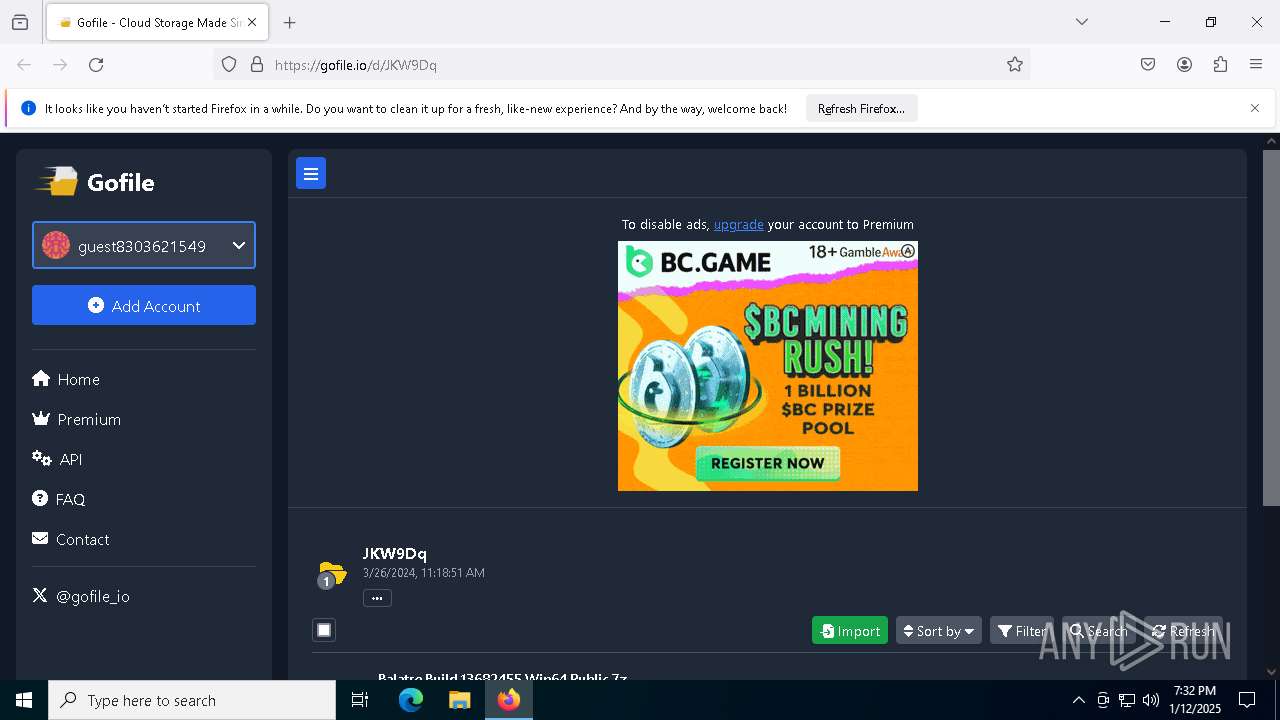This screenshot has width=1280, height=720.
Task: Click the browser forward arrow
Action: click(x=60, y=65)
